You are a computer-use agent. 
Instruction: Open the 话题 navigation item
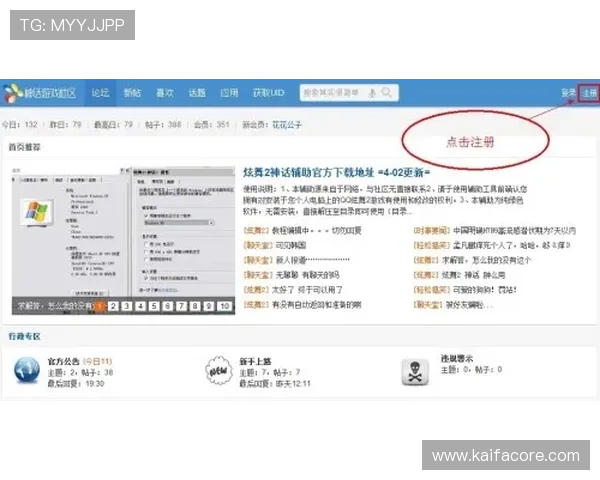tap(197, 93)
